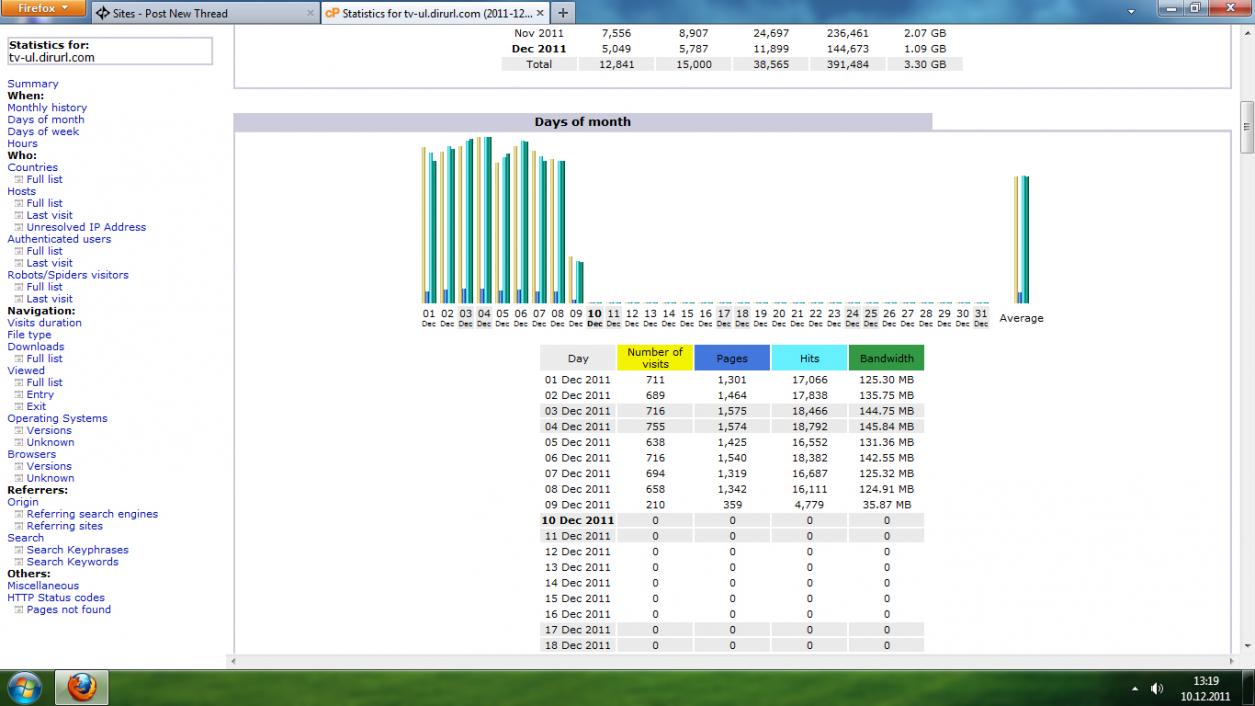The width and height of the screenshot is (1255, 706).
Task: Select the '04 Dec 2011' row date cell
Action: (x=577, y=427)
